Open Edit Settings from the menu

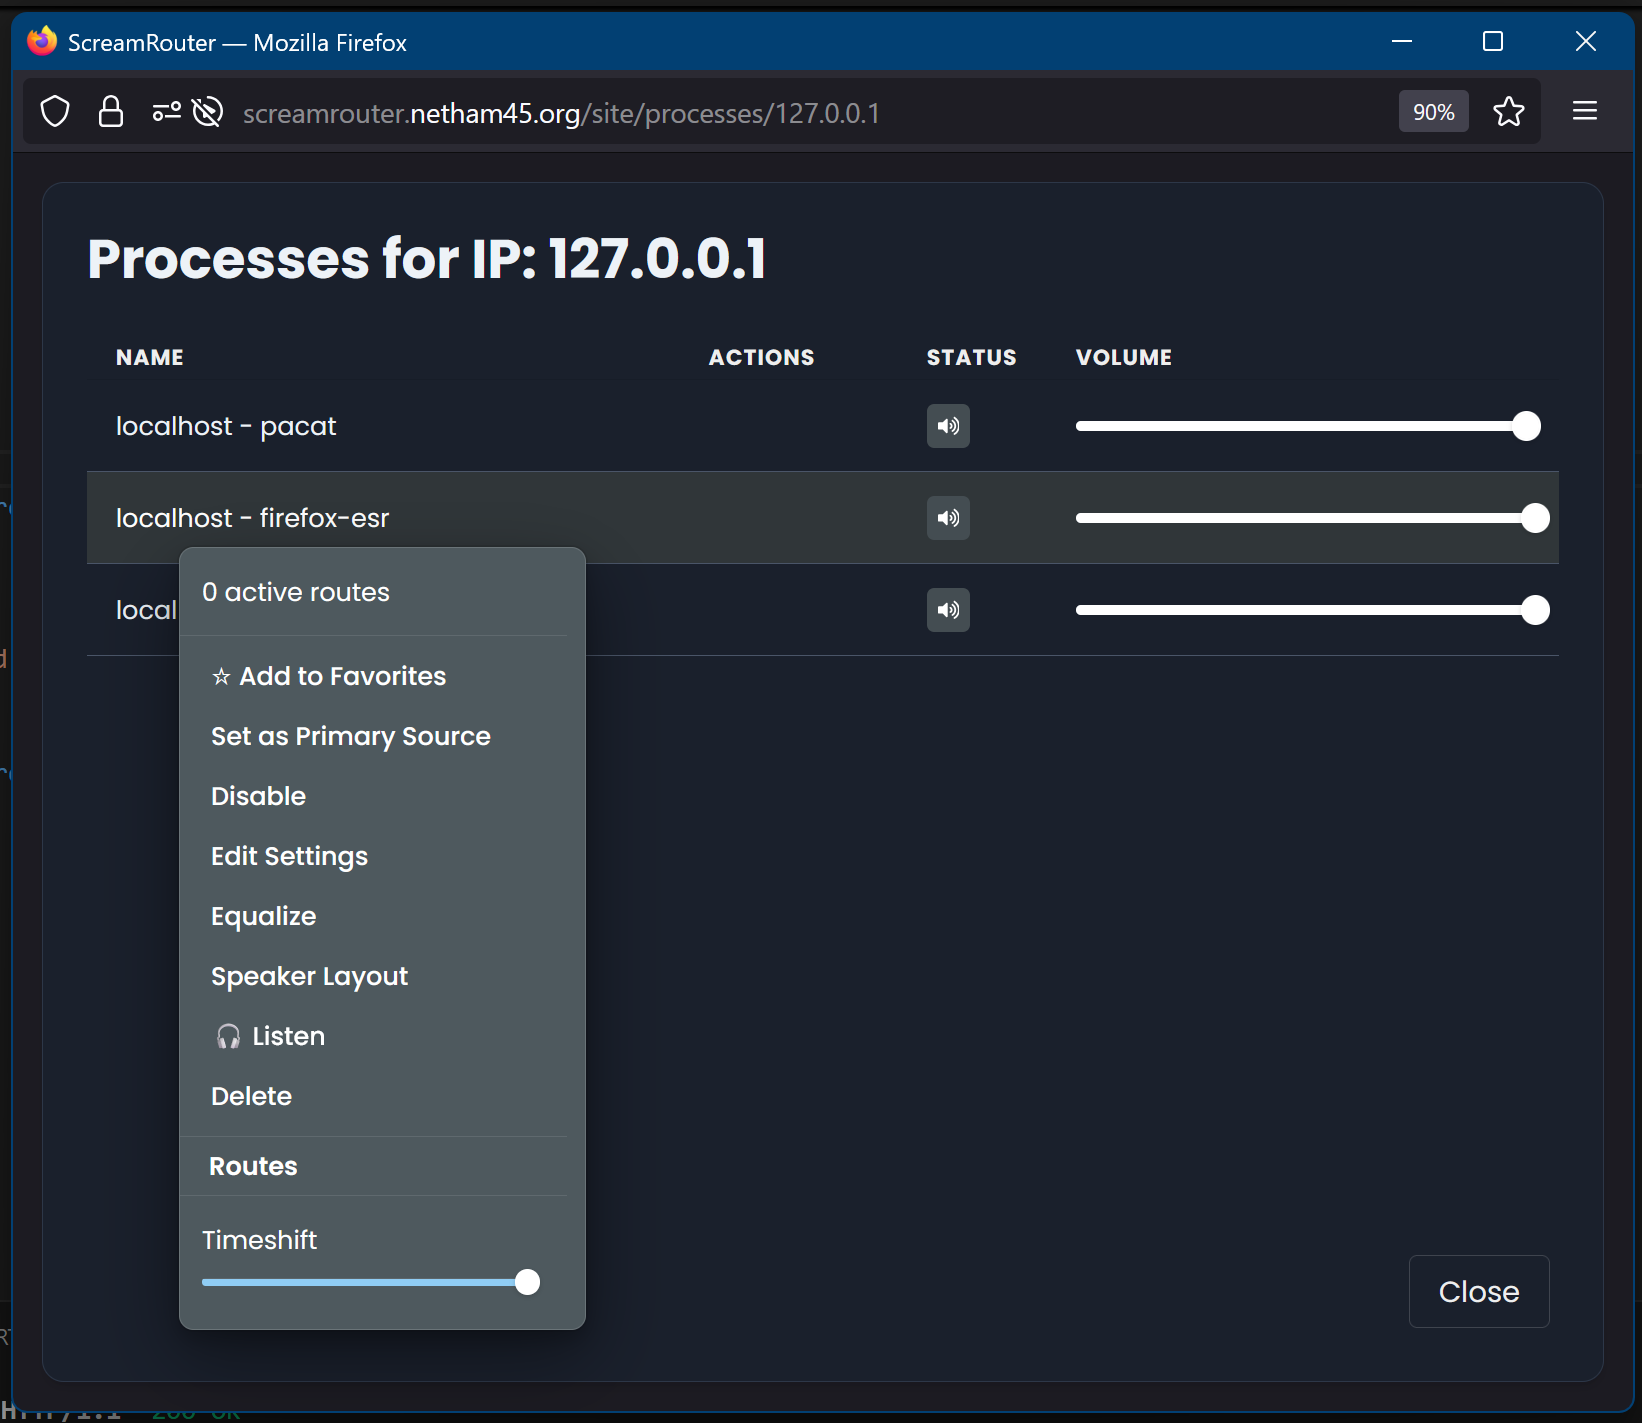tap(290, 856)
